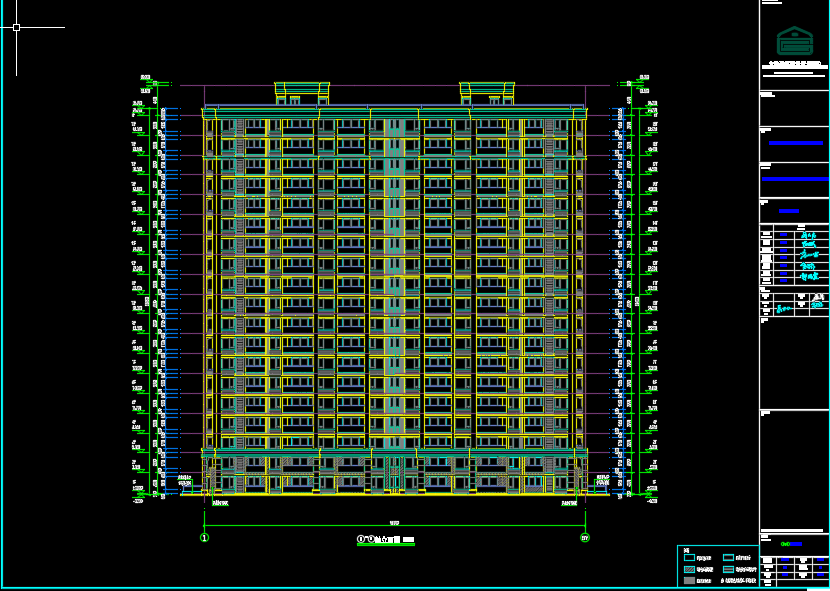Pick the empty cyan box in legend
The width and height of the screenshot is (830, 591).
tap(690, 557)
